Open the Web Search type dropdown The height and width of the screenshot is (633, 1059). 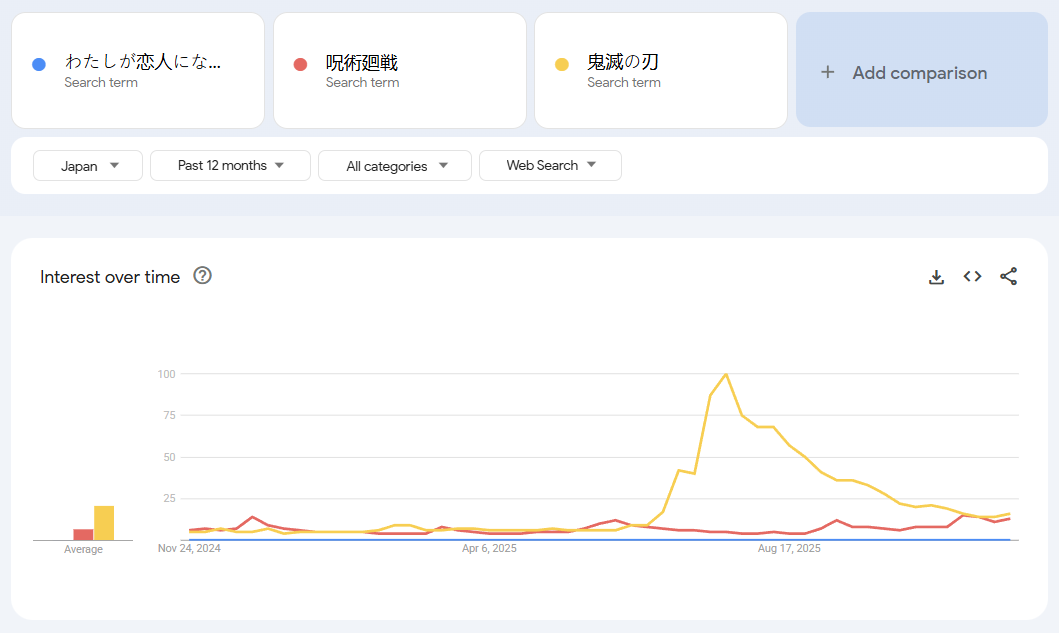click(550, 166)
